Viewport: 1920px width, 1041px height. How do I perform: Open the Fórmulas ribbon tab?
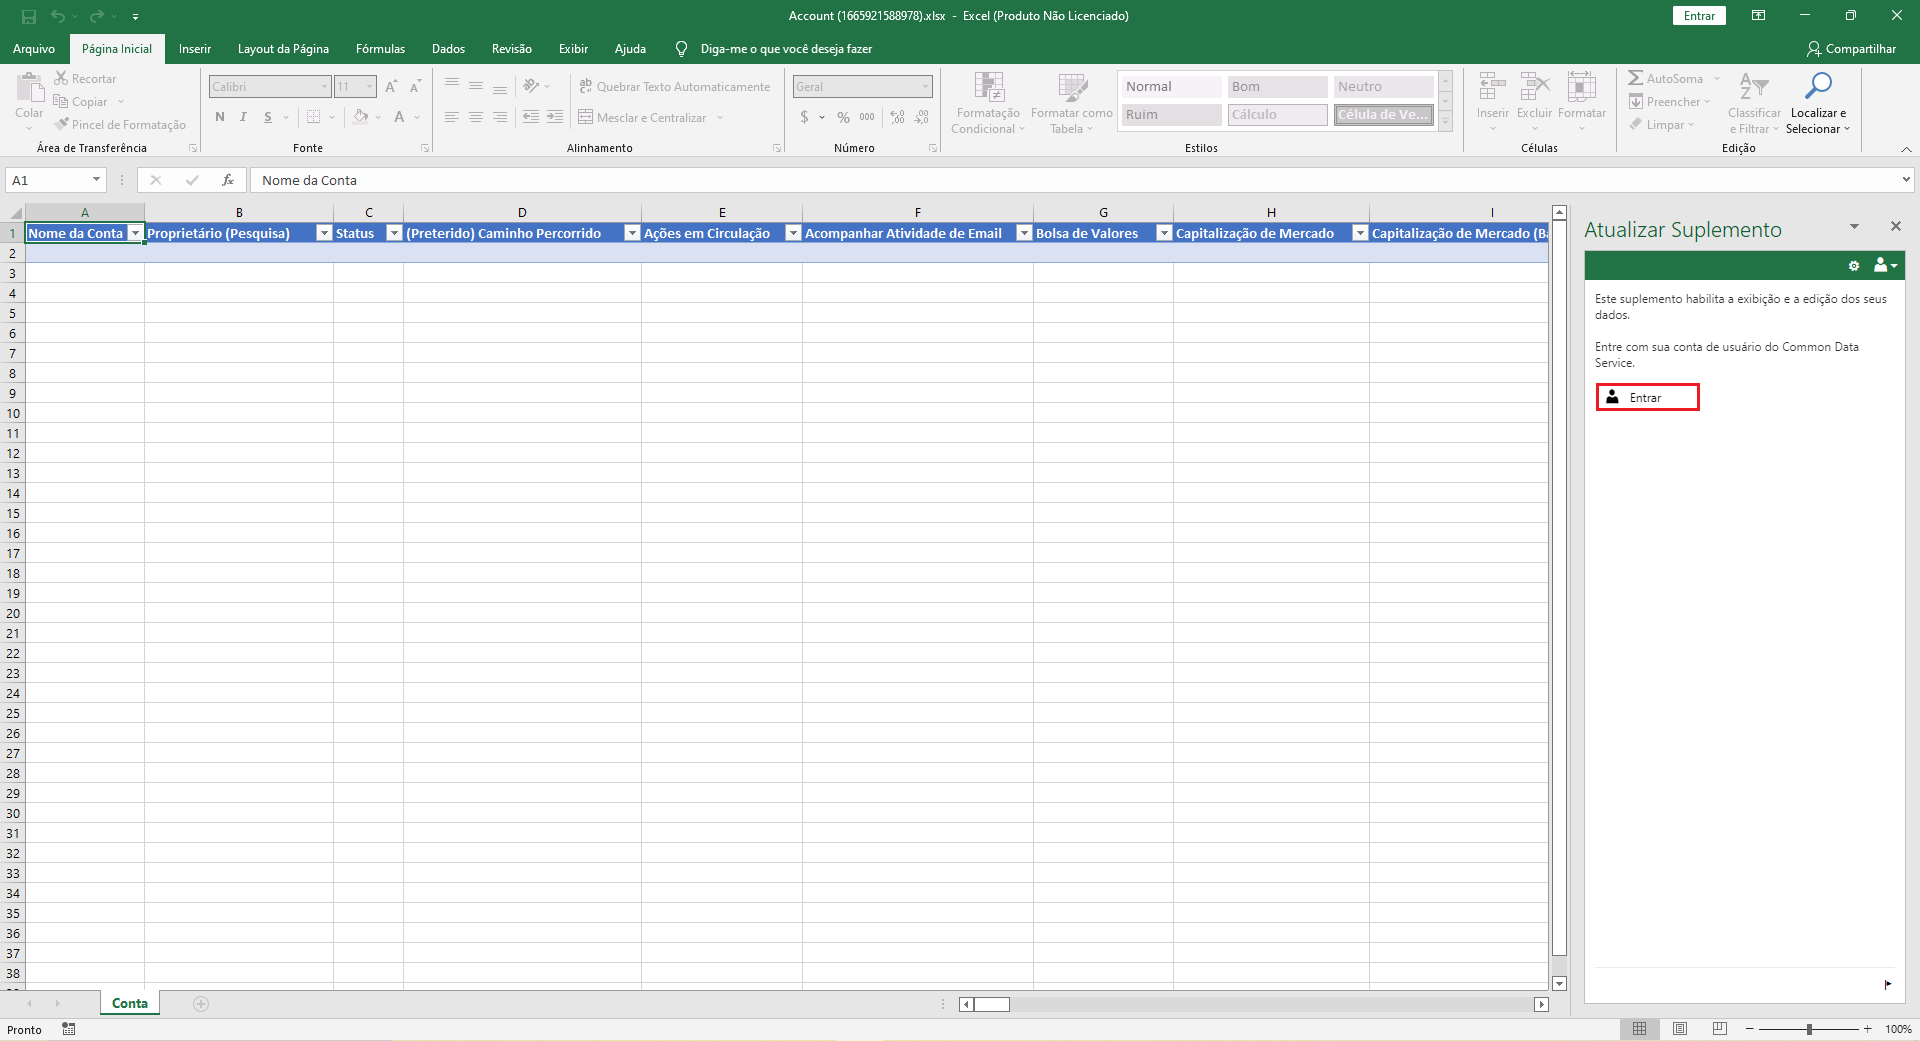coord(380,49)
